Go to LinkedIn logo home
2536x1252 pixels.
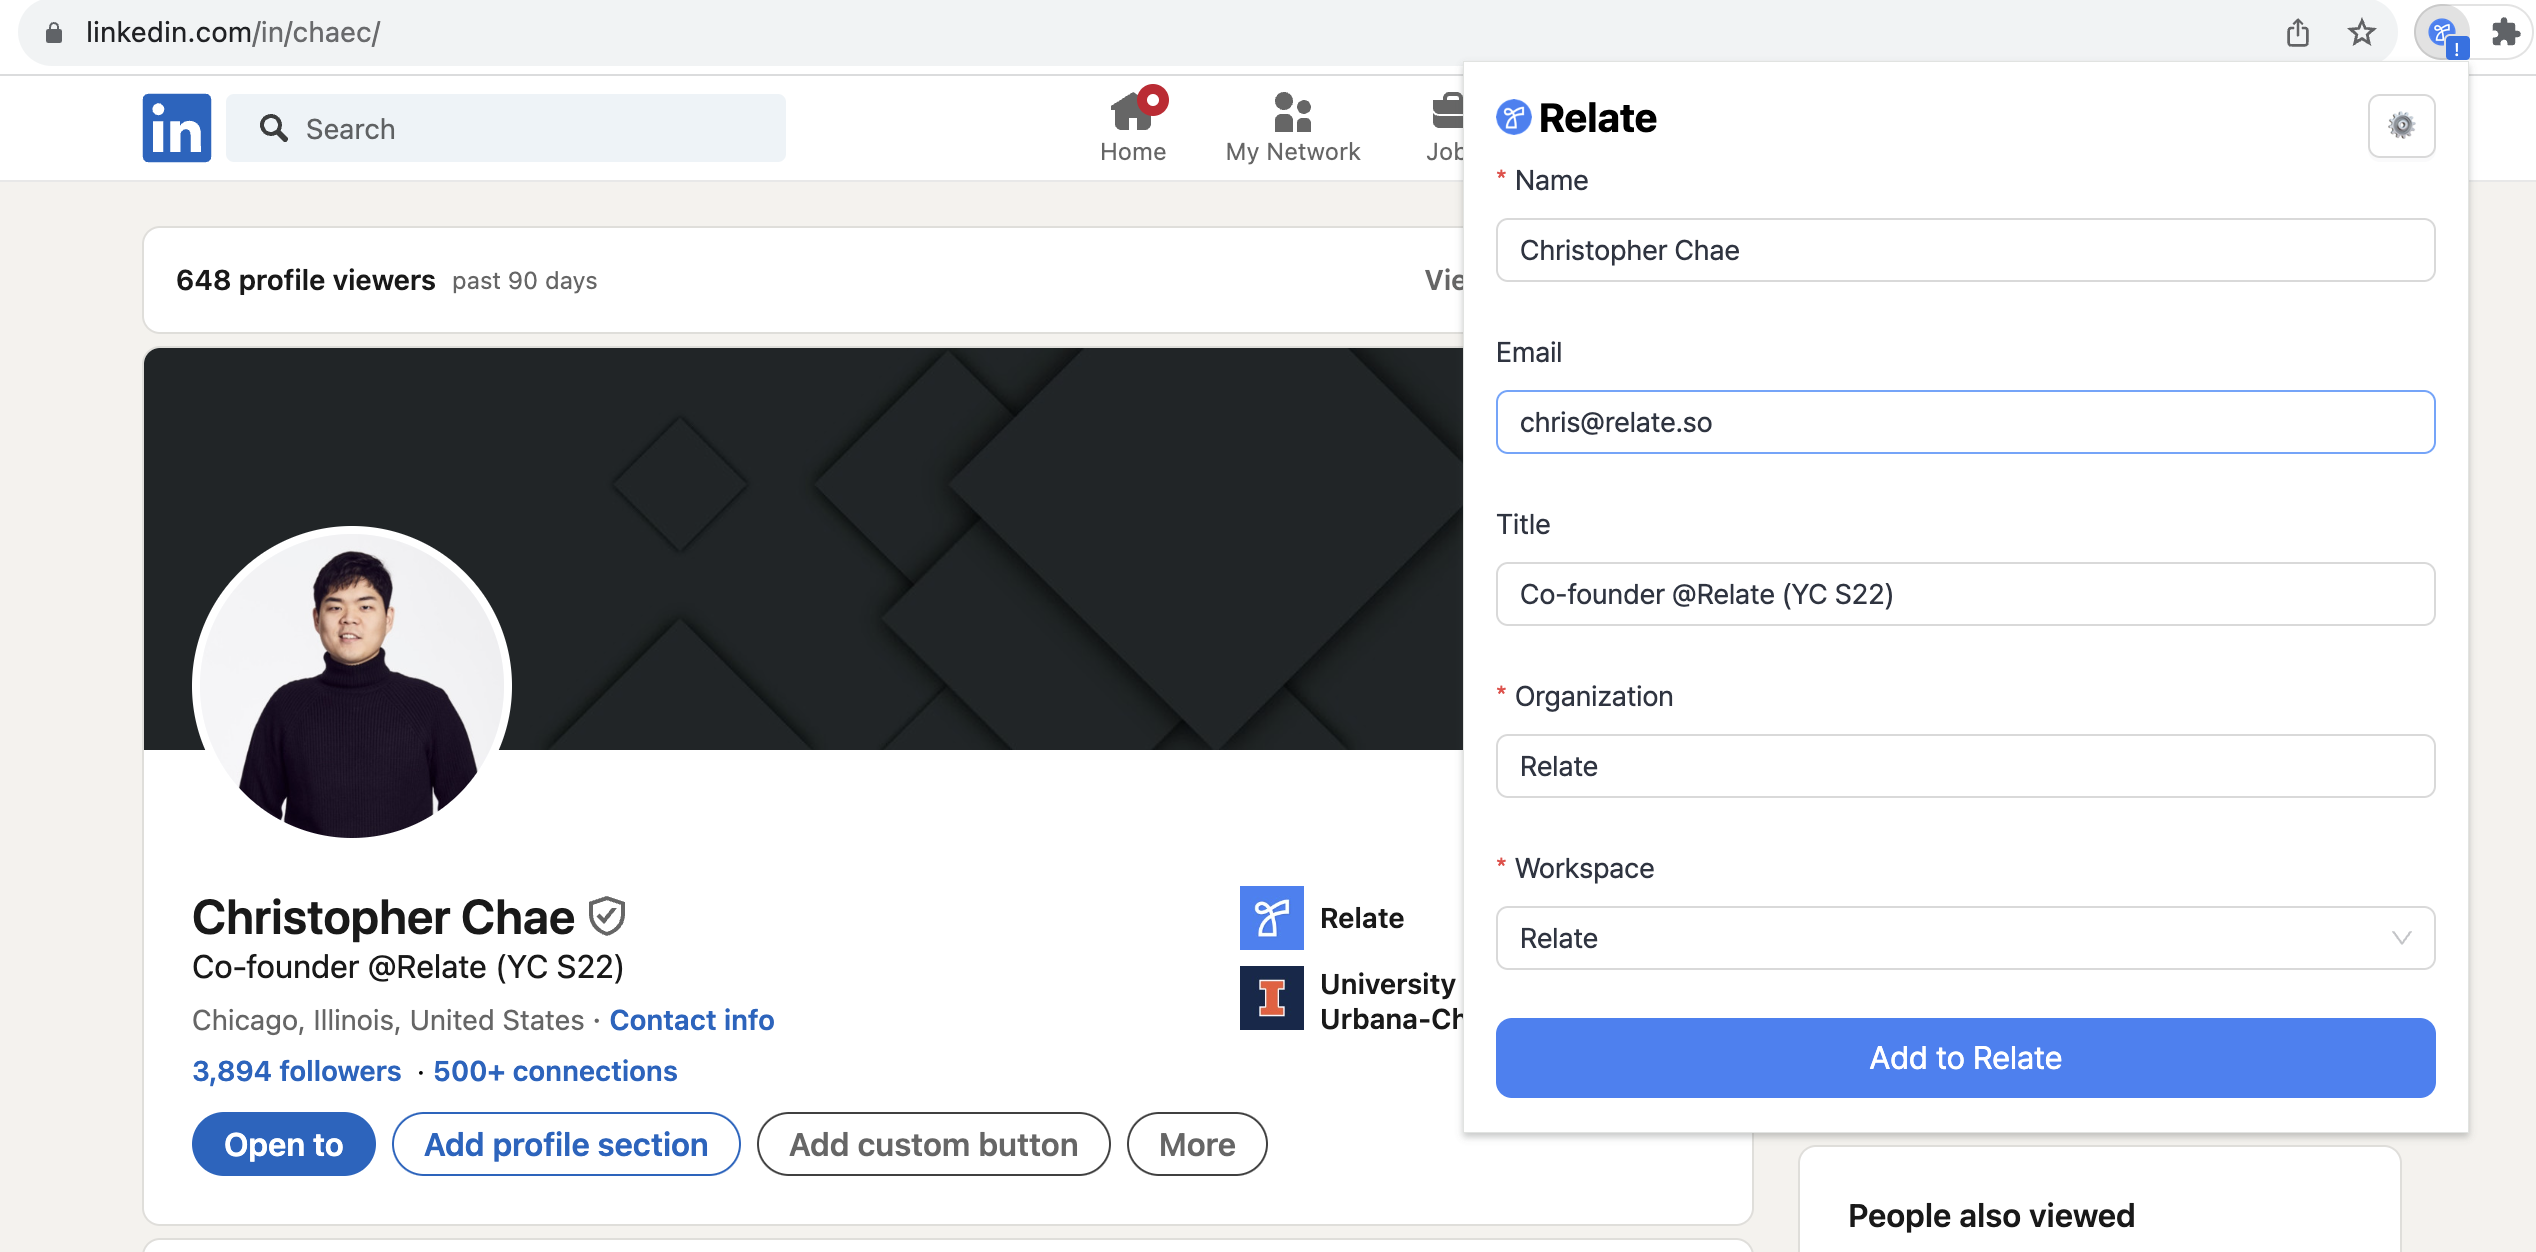tap(176, 128)
